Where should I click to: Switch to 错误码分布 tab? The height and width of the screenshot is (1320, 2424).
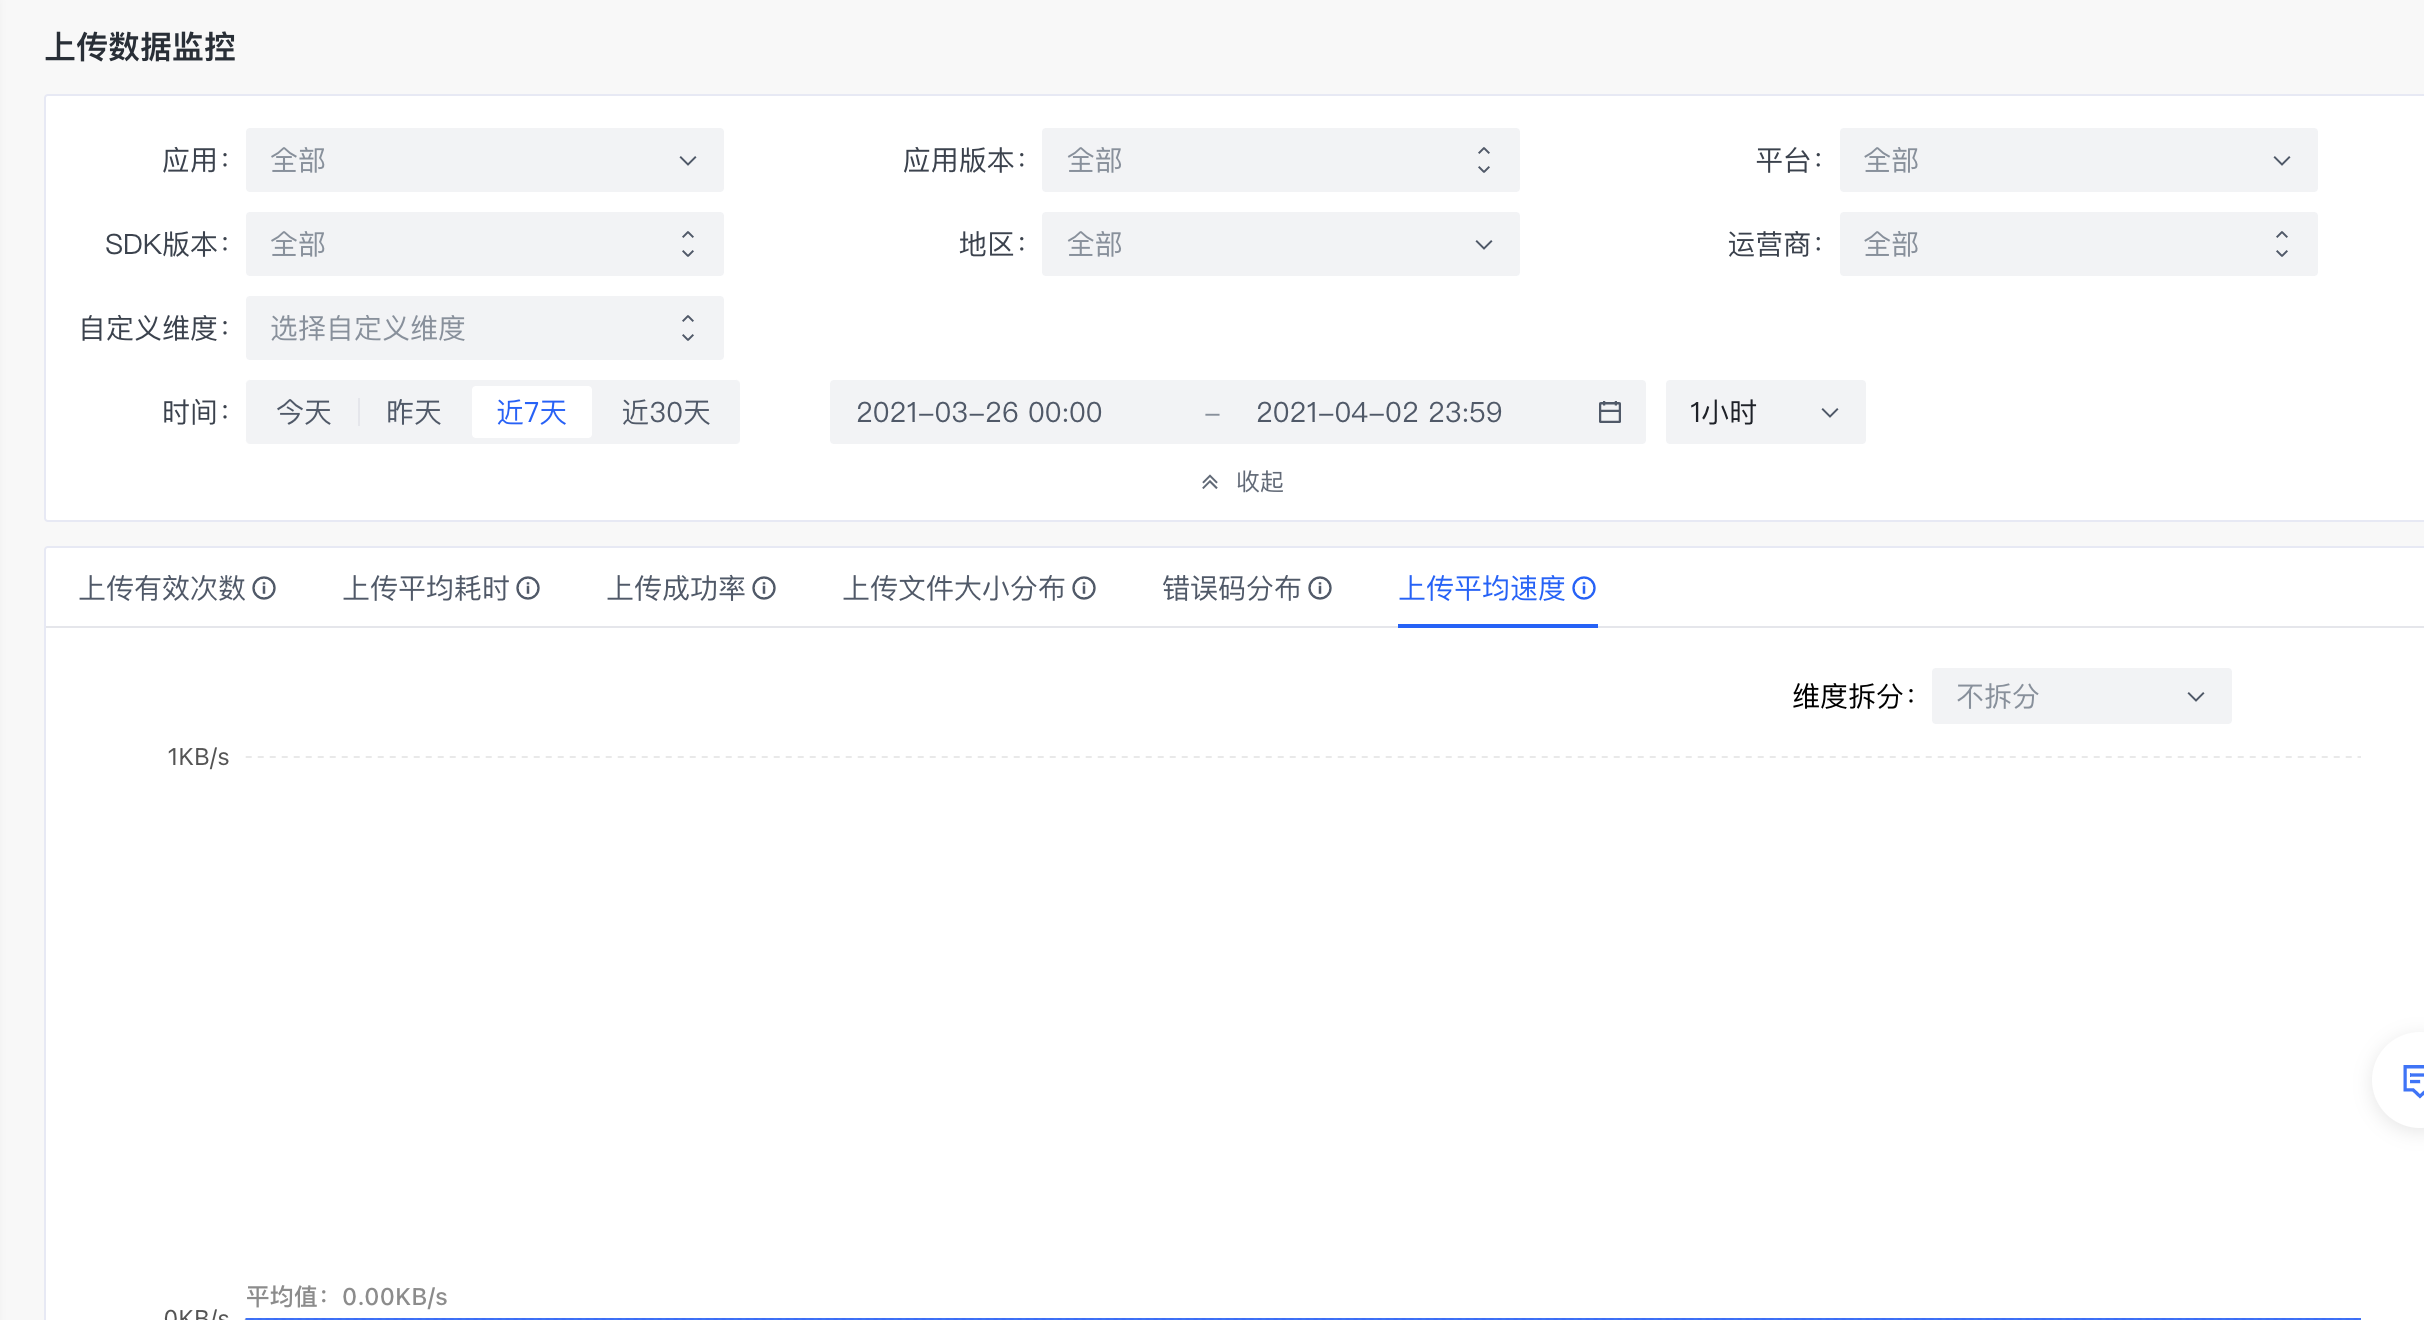coord(1247,588)
